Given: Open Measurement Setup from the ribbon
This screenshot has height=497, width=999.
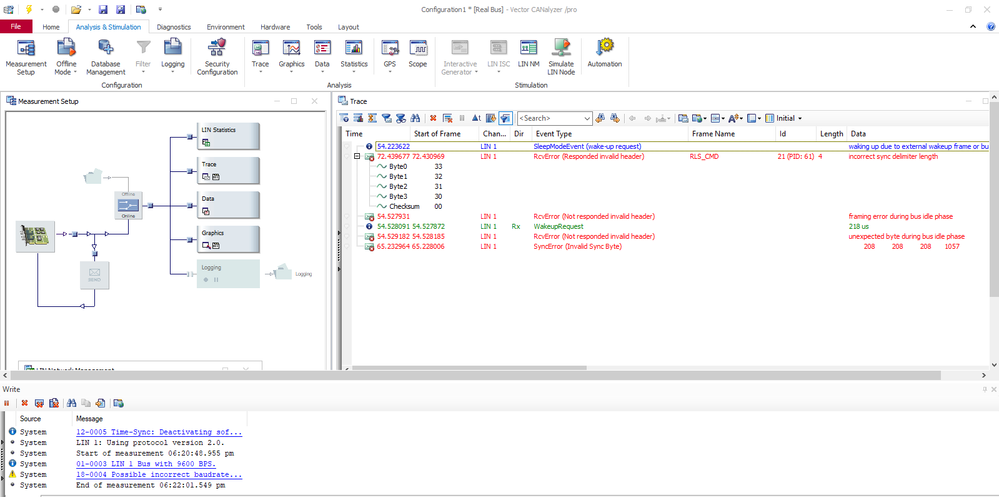Looking at the screenshot, I should [26, 57].
